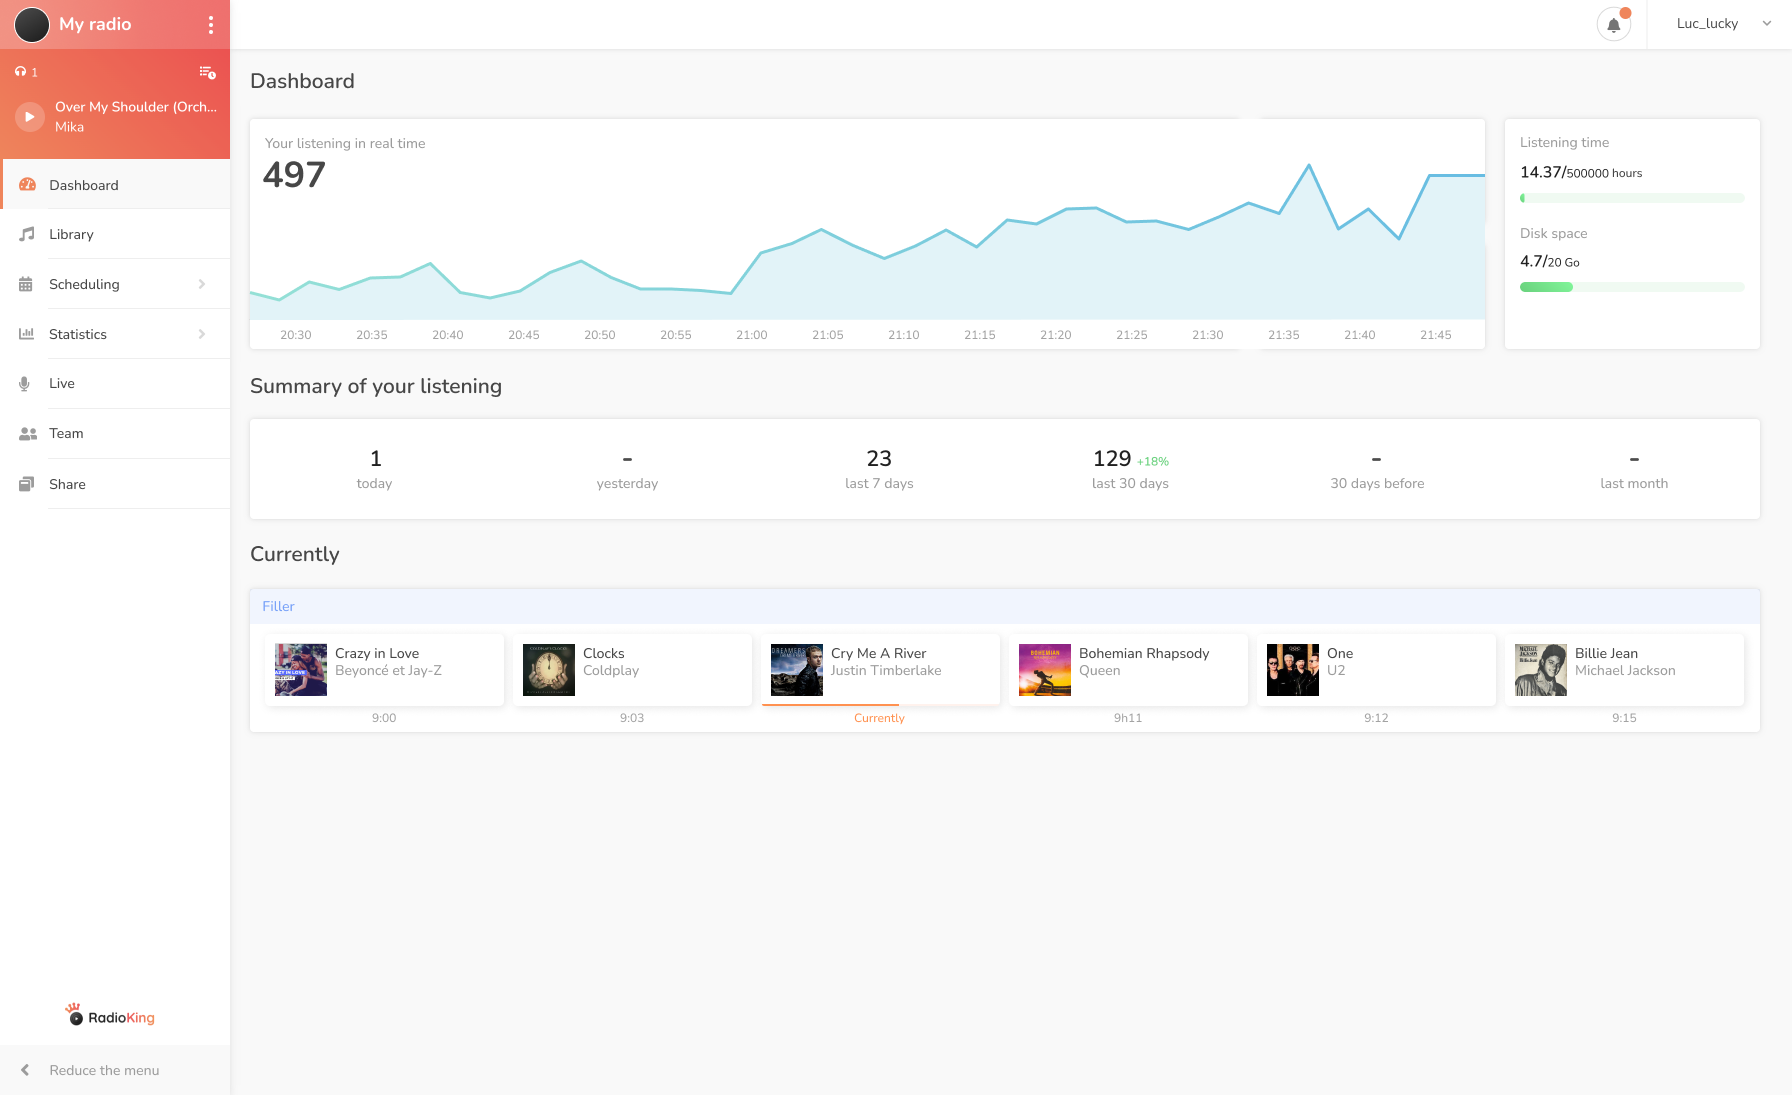Select the Crazy in Love track title

tap(377, 653)
